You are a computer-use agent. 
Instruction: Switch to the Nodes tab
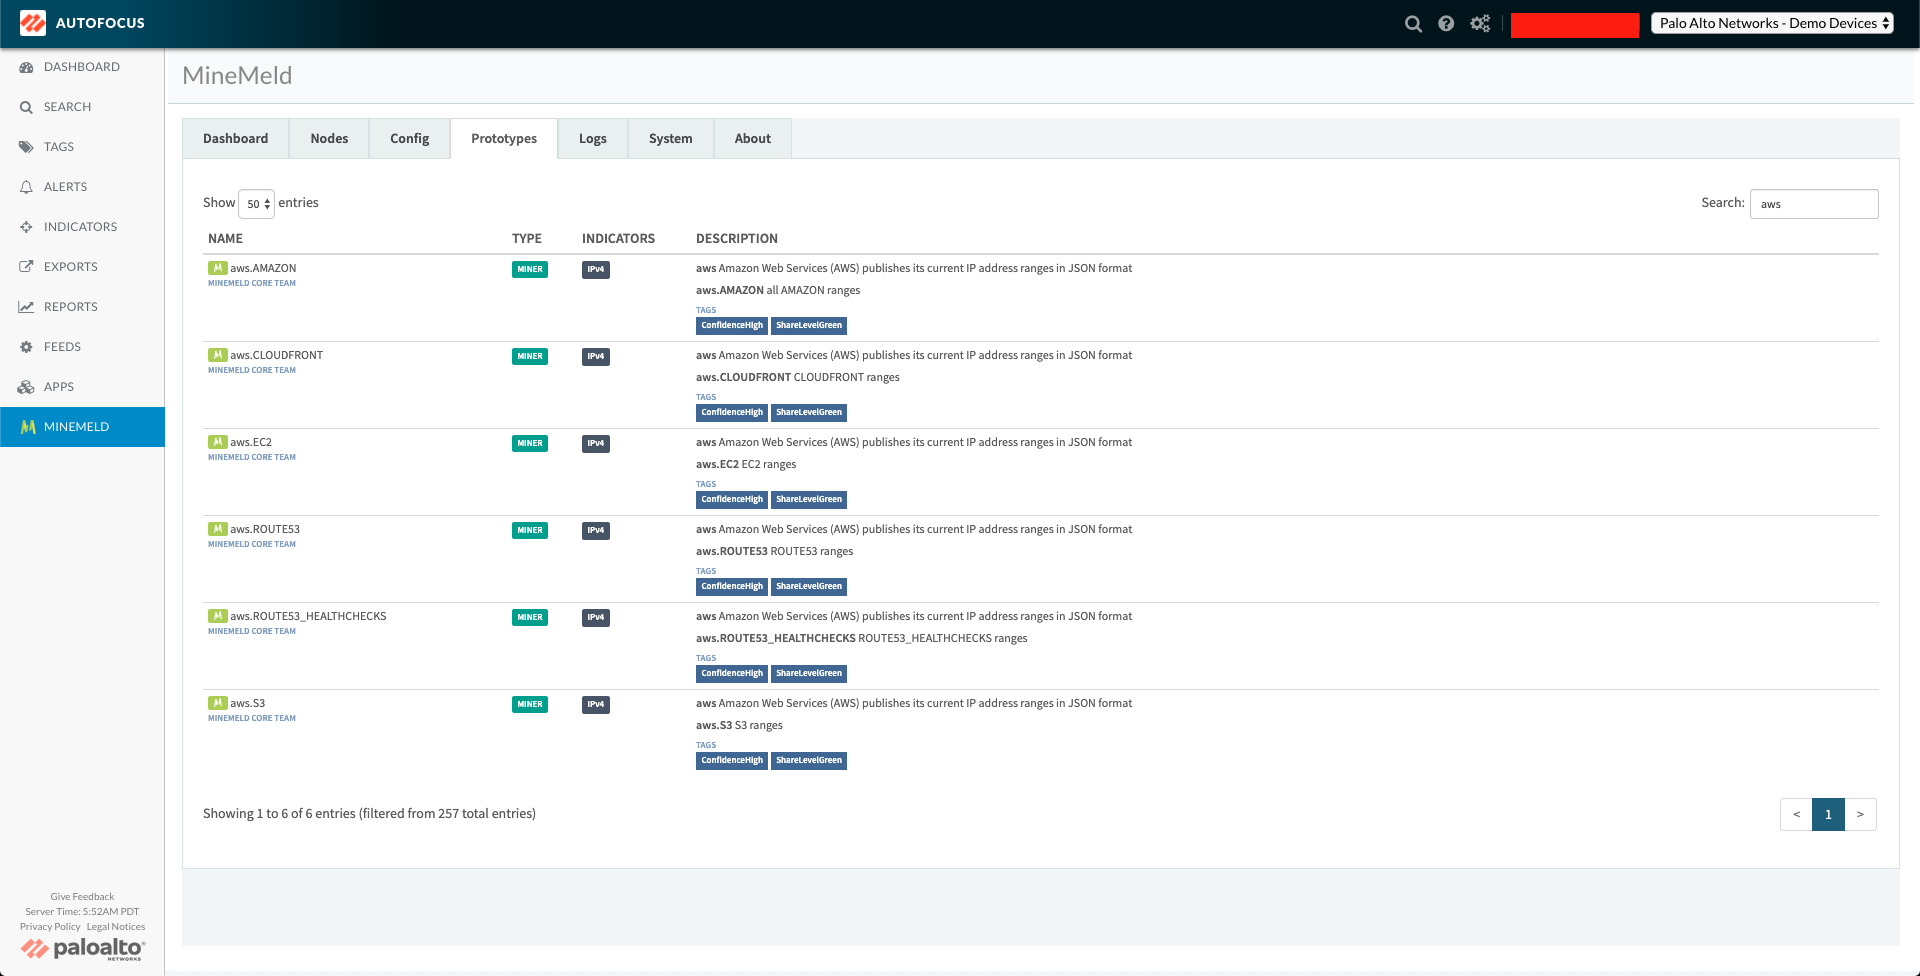[329, 139]
